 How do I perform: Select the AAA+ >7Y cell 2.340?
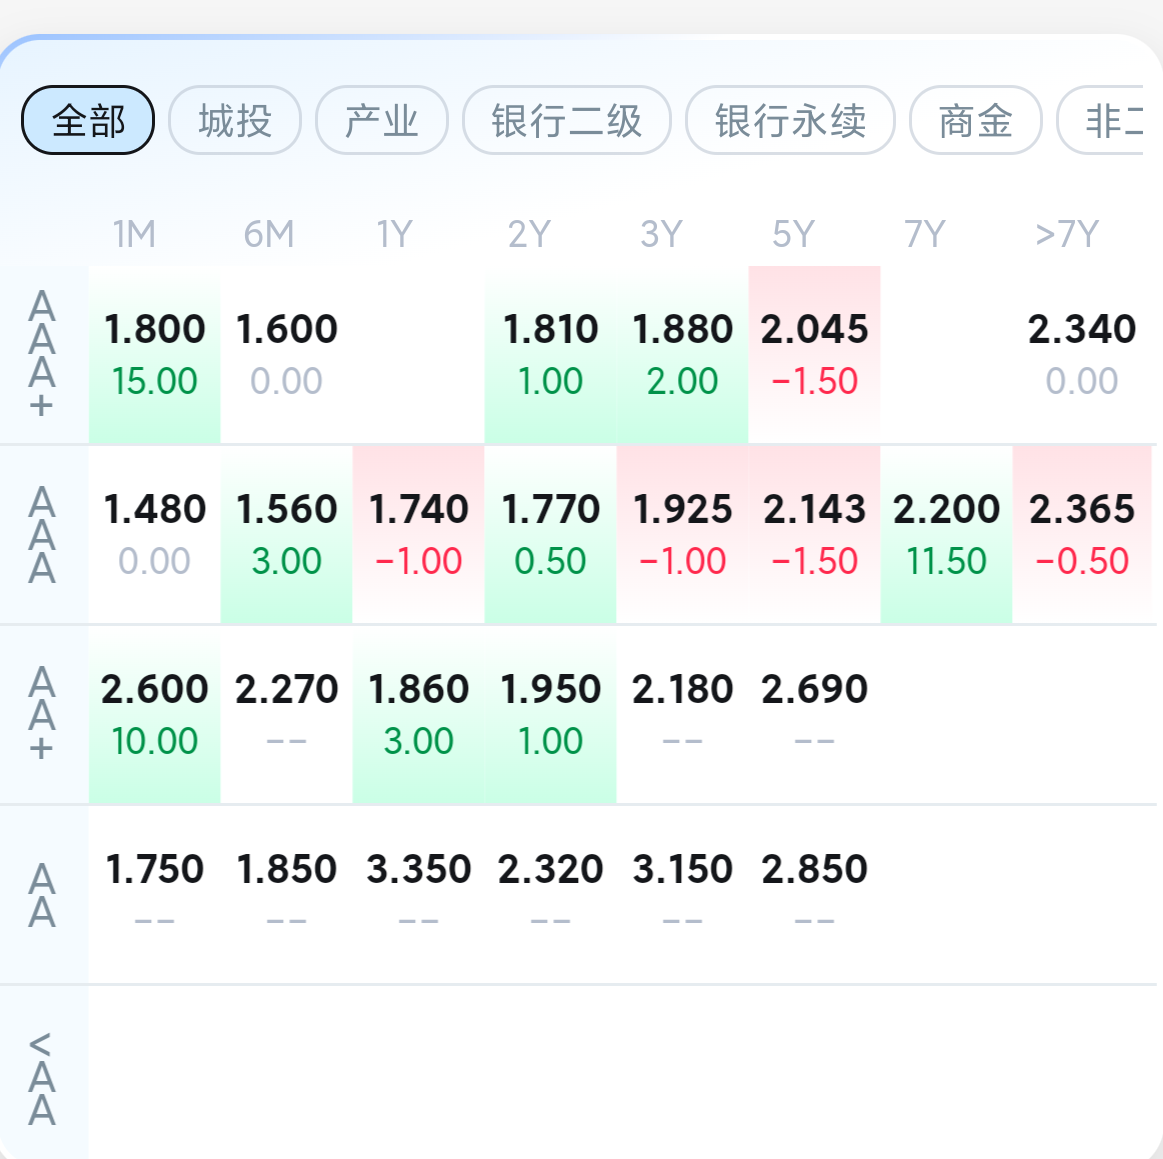(x=1081, y=354)
